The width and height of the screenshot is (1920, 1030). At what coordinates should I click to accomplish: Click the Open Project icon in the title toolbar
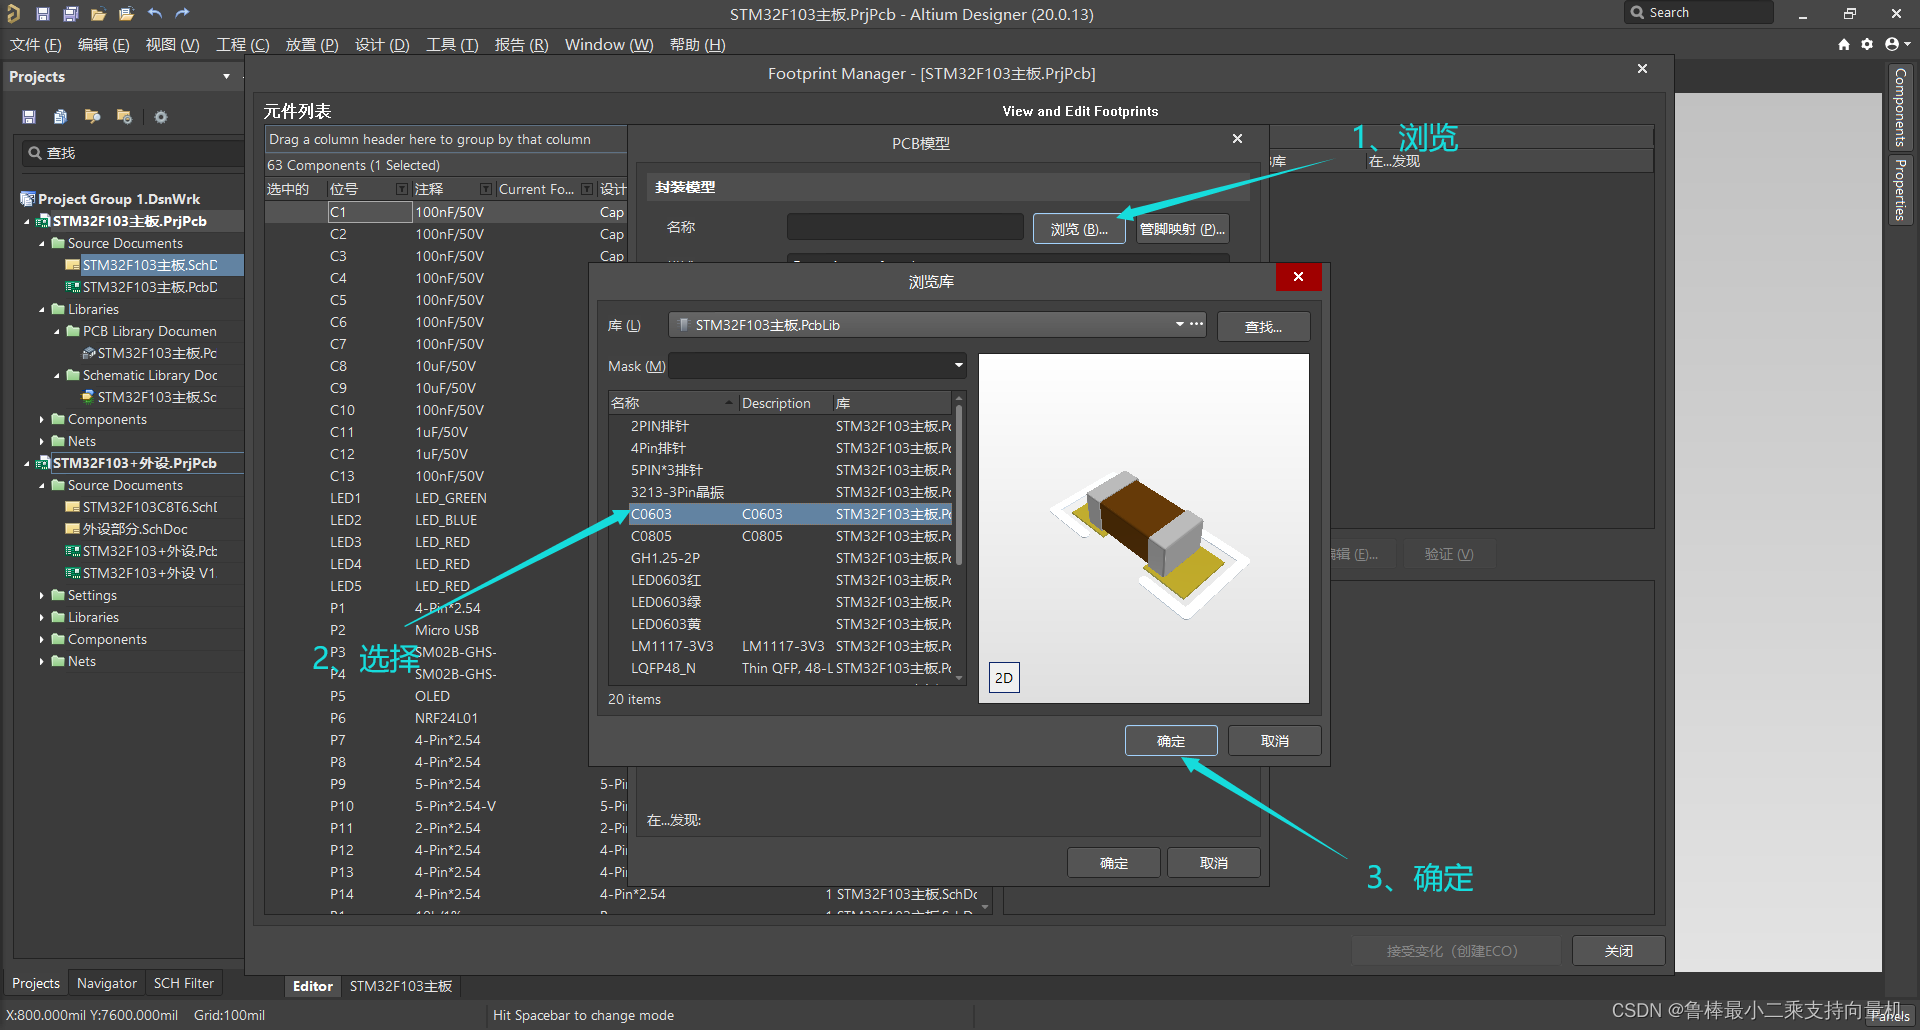point(126,14)
